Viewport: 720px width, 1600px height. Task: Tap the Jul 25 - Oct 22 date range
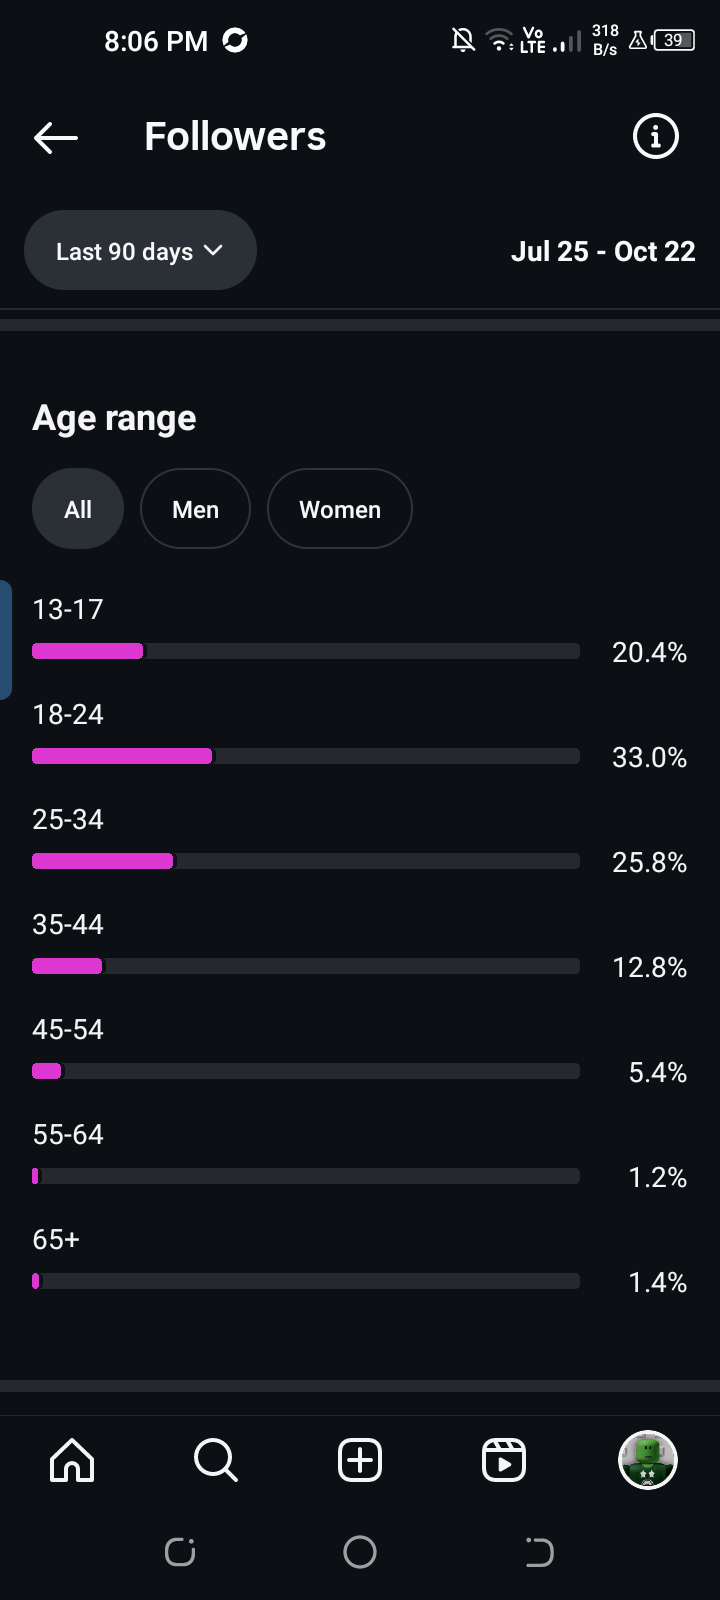(603, 251)
